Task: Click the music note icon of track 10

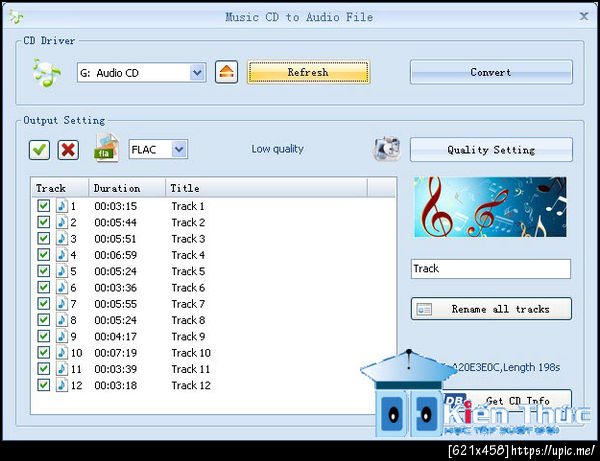Action: coord(62,352)
